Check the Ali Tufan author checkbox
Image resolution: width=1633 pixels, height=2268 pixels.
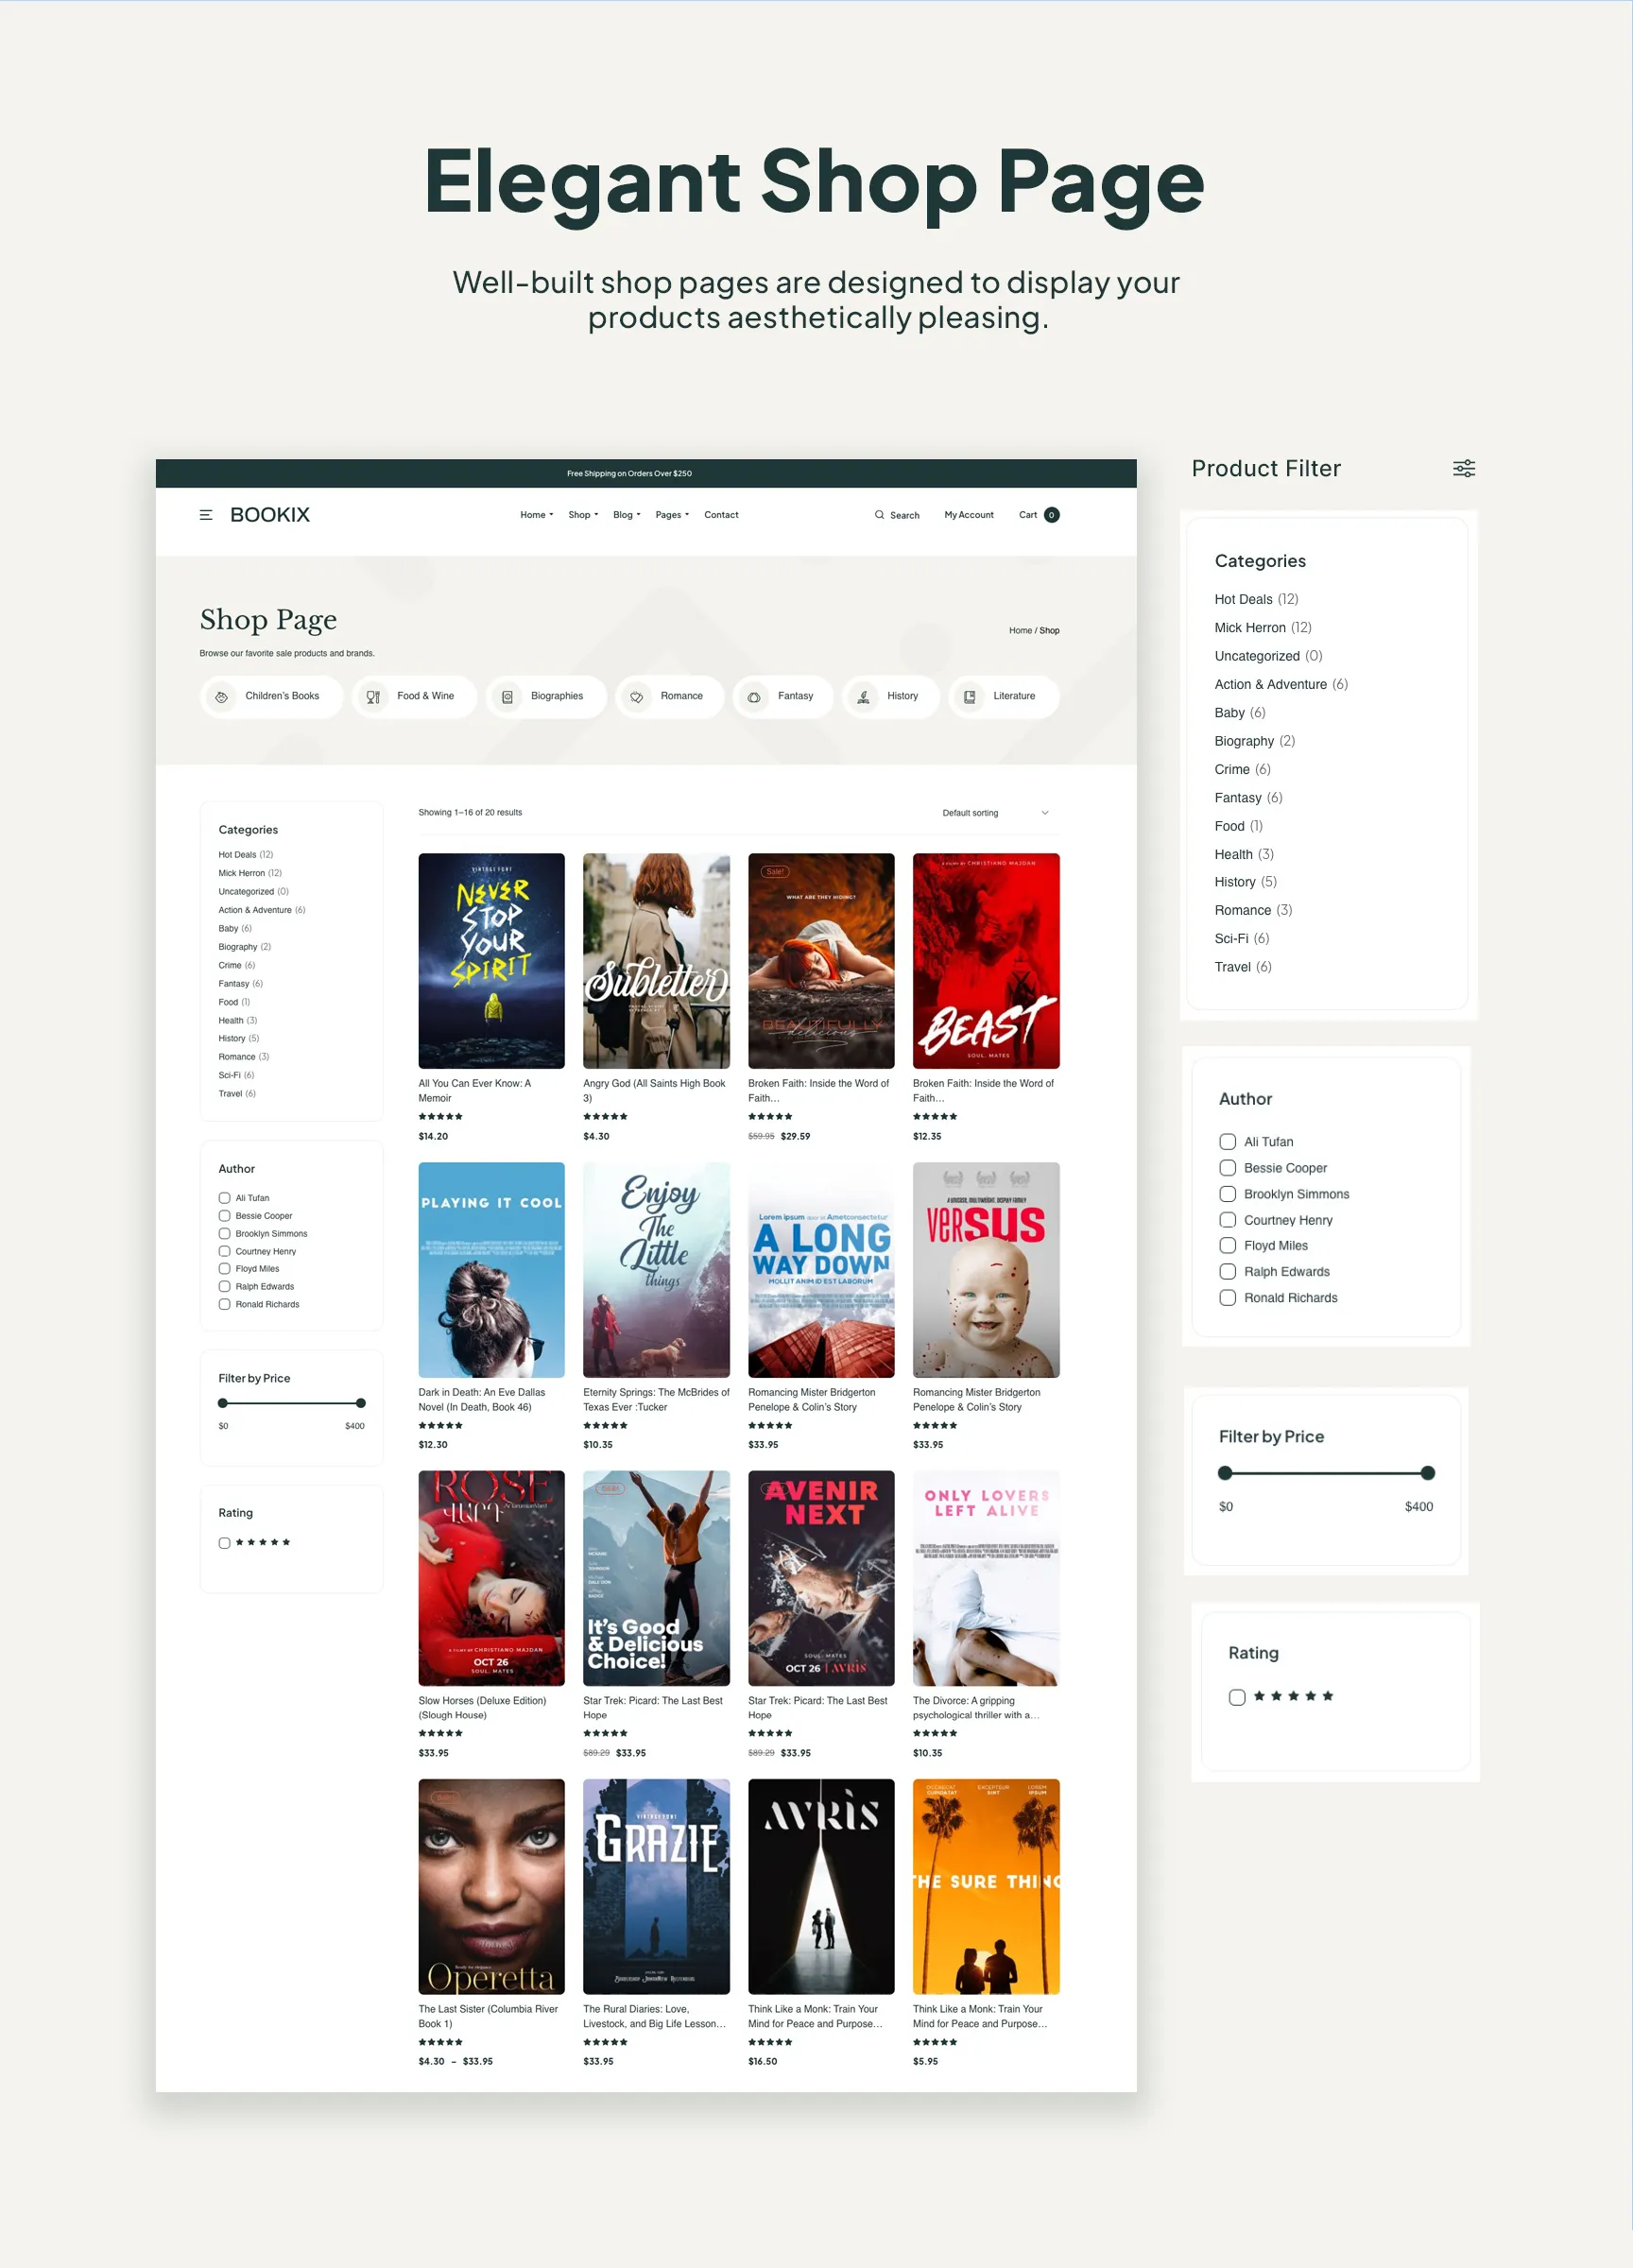click(x=1227, y=1141)
